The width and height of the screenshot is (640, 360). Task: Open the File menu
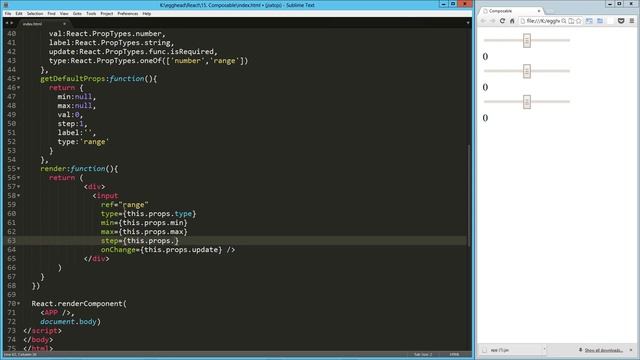point(8,13)
